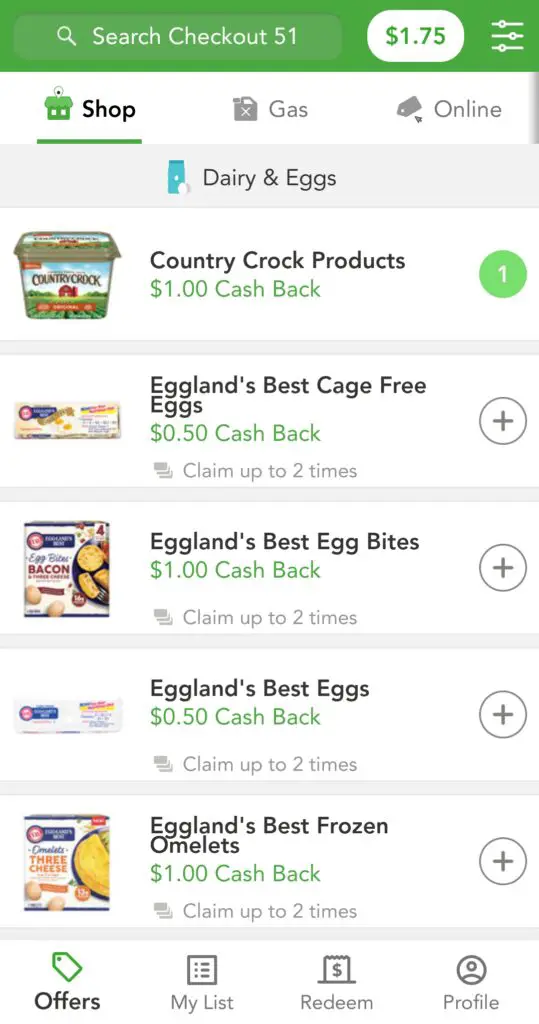Open the Offers tag icon
Image resolution: width=539 pixels, height=1024 pixels.
click(67, 967)
